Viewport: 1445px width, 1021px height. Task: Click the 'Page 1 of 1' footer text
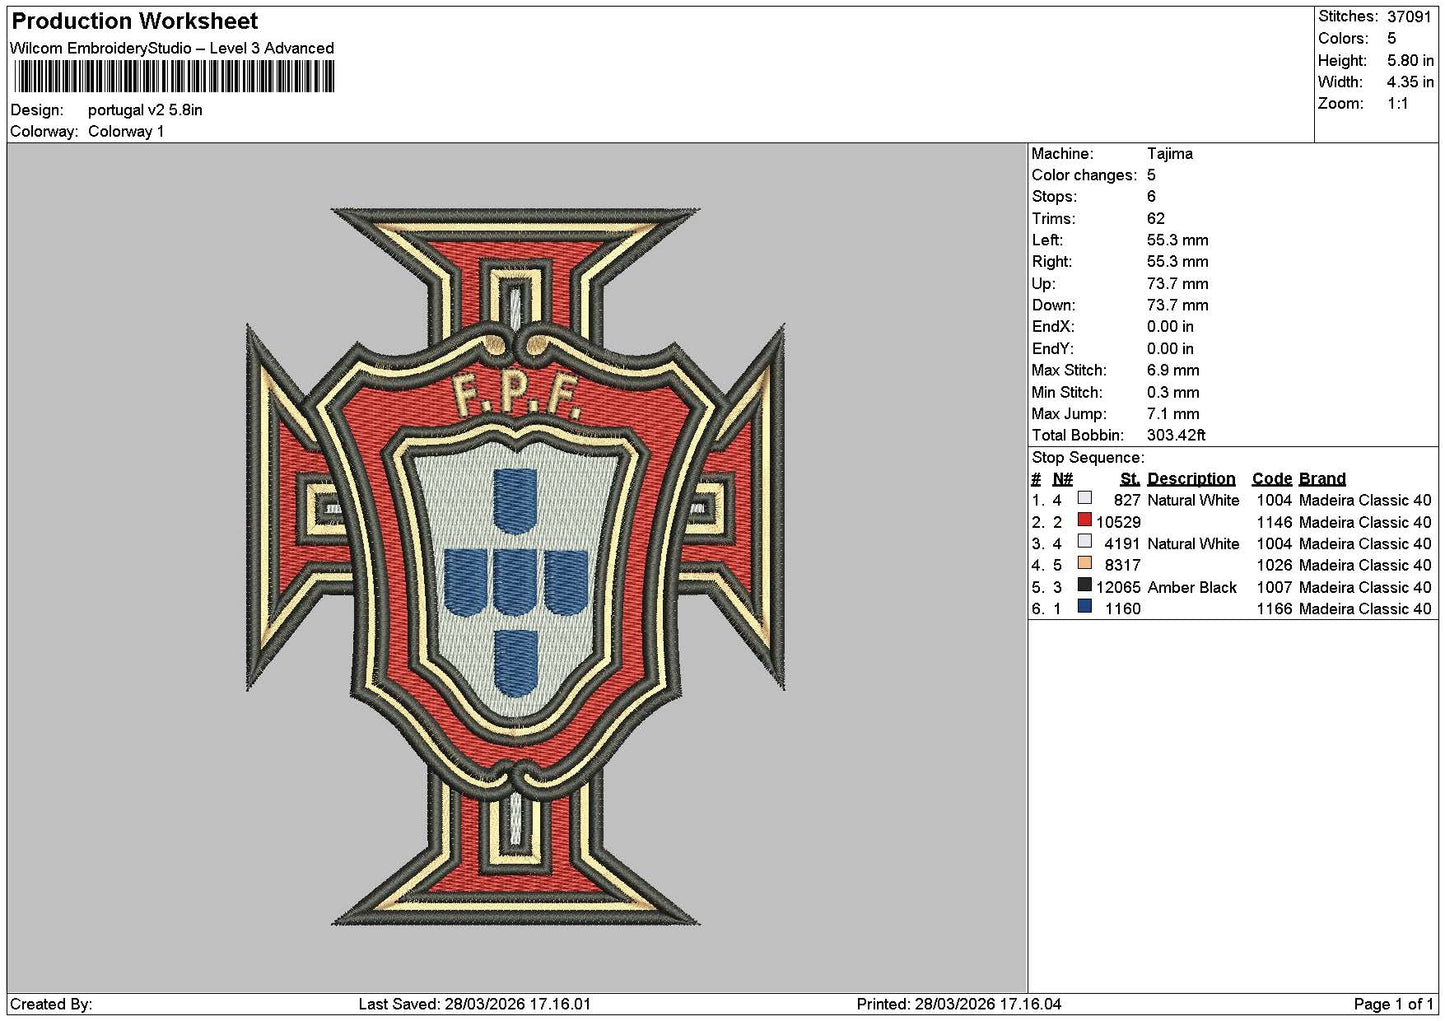[1393, 1004]
